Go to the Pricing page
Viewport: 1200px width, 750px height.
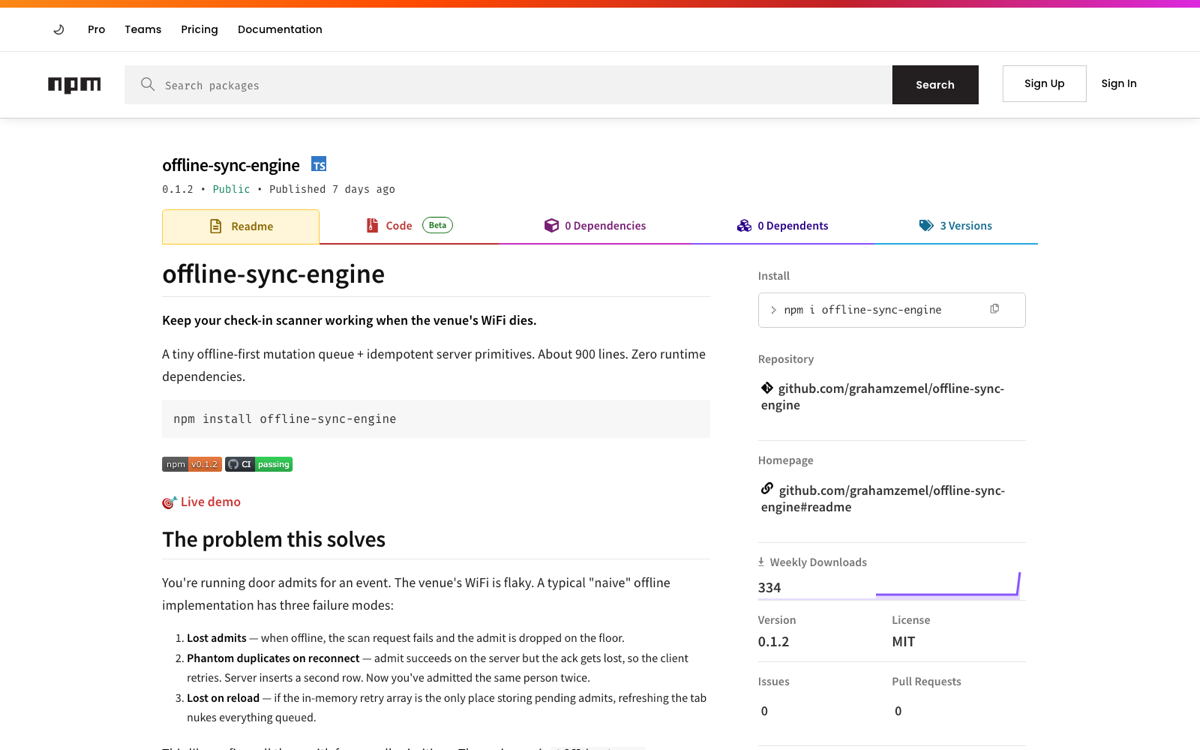pyautogui.click(x=199, y=30)
